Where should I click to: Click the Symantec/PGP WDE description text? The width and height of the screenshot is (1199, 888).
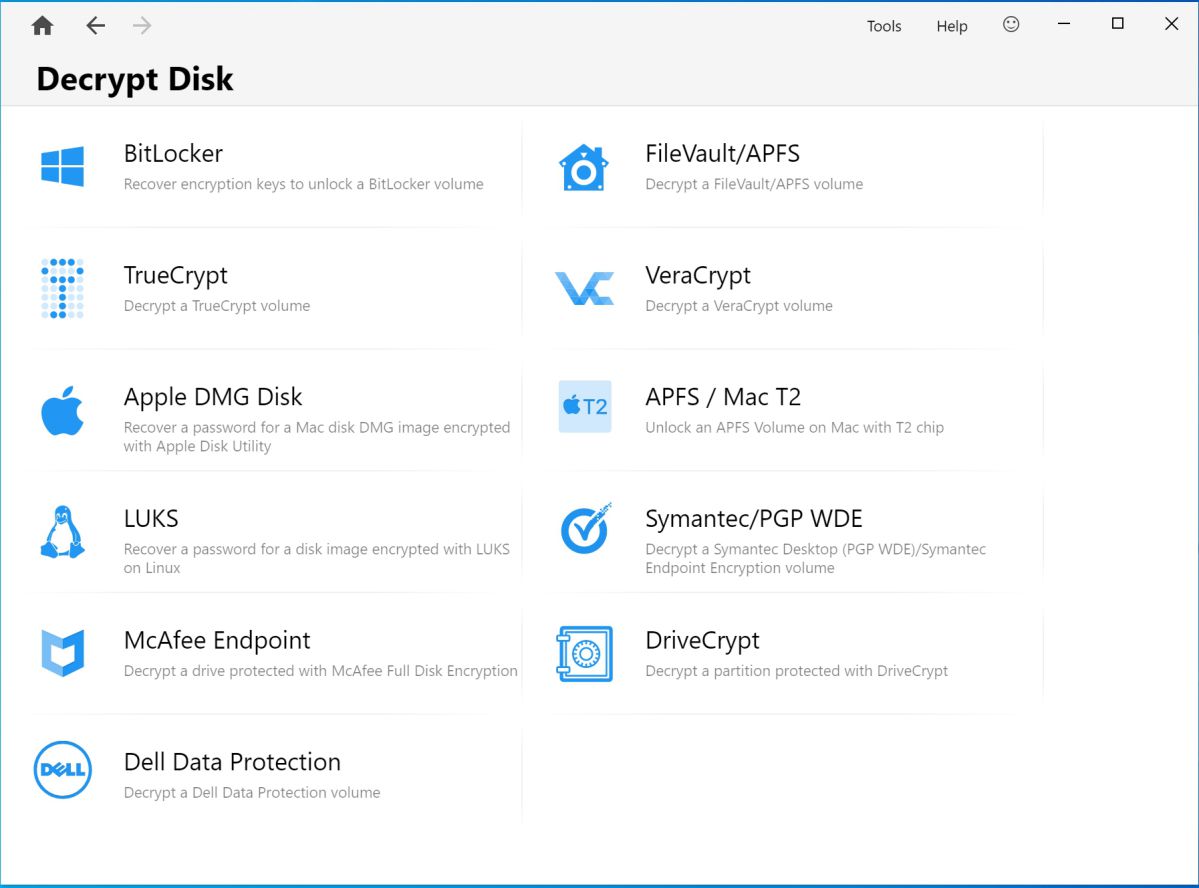[815, 559]
